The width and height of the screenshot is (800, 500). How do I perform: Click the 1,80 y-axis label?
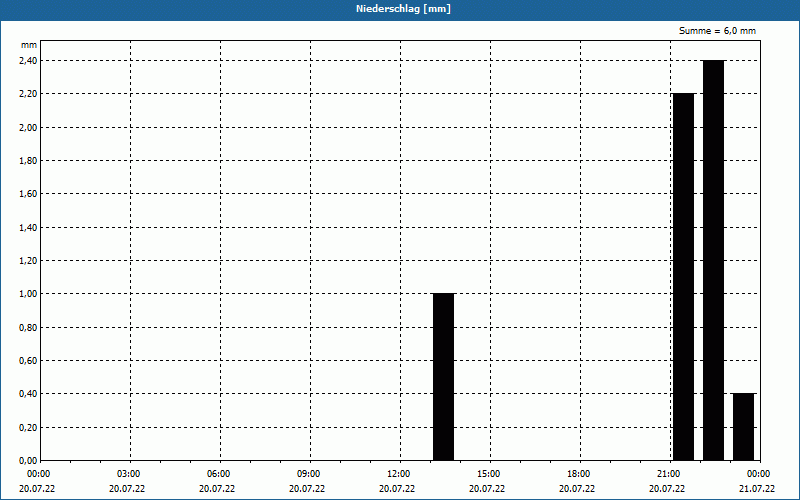28,161
